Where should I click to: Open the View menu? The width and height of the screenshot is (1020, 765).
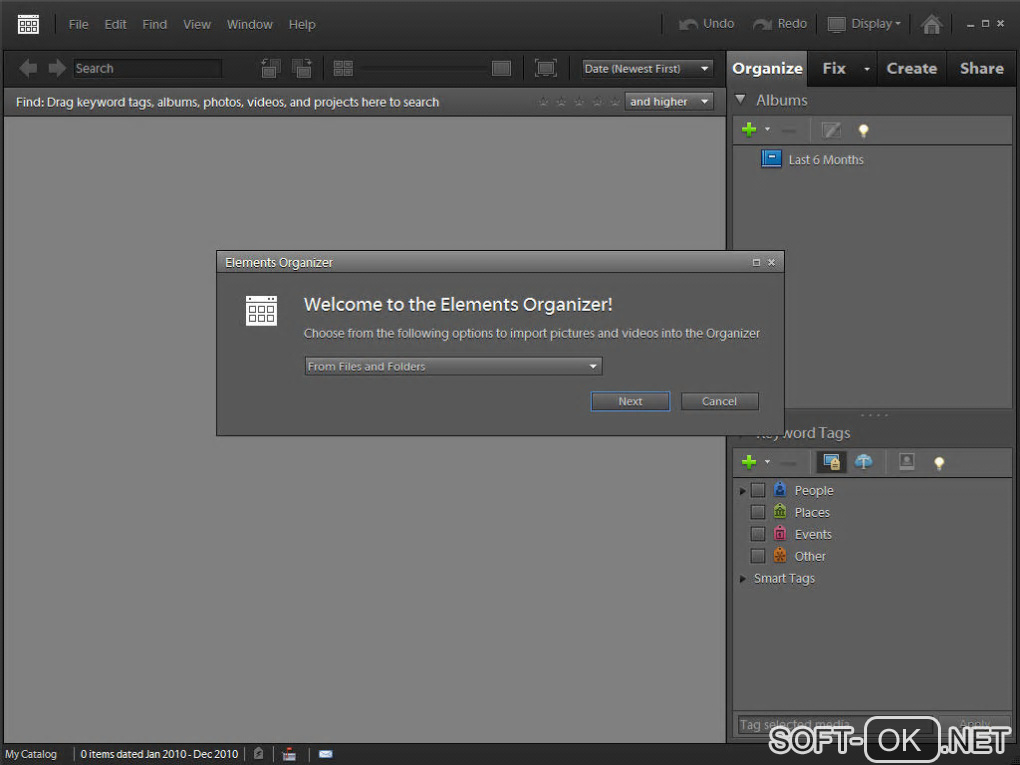click(x=196, y=25)
